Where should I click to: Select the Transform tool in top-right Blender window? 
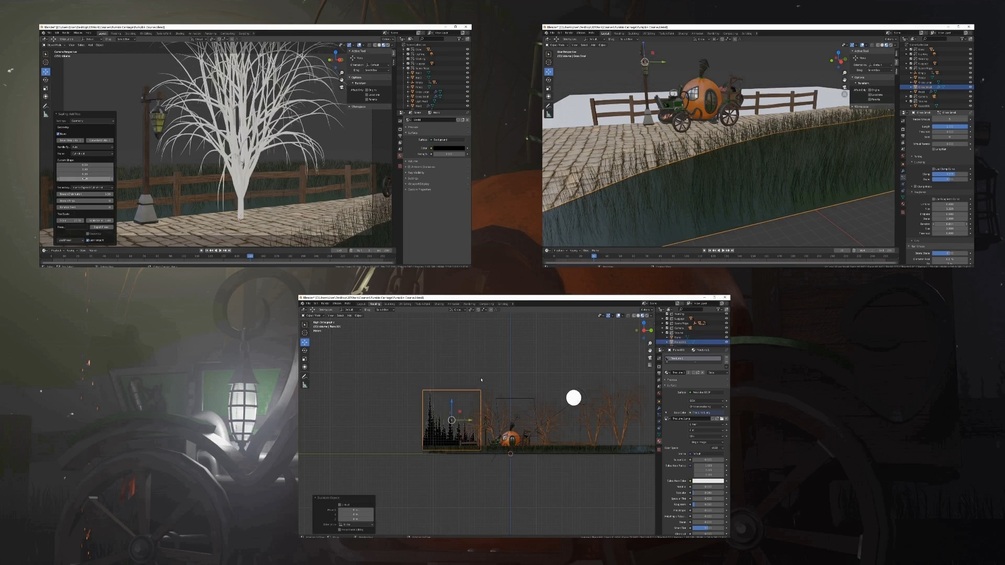click(549, 96)
